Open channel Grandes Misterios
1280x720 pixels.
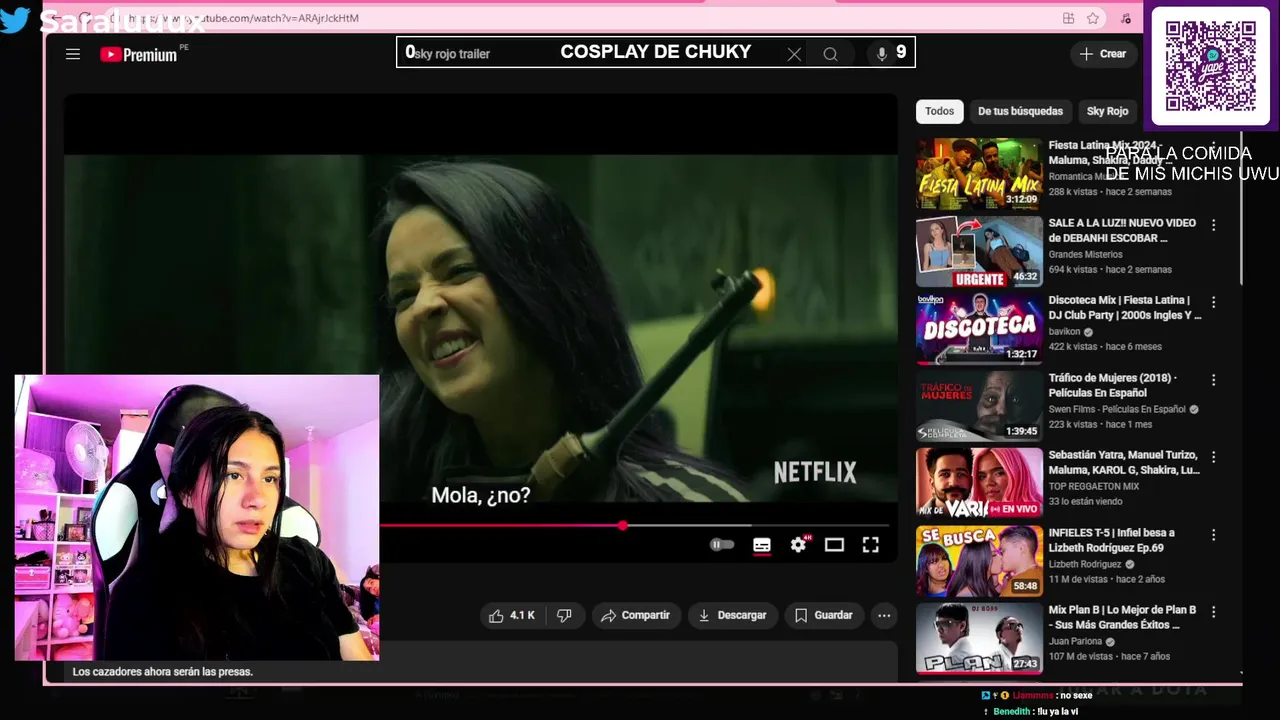click(1085, 254)
